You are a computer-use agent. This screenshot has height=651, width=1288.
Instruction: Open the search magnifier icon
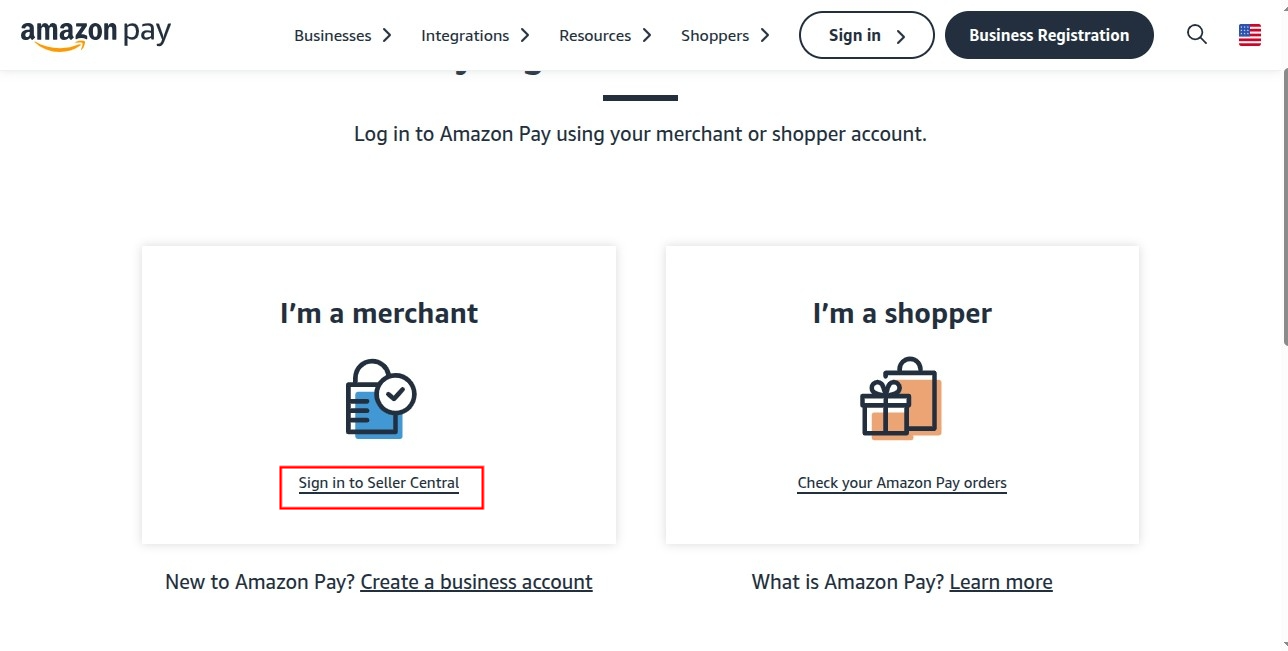[x=1197, y=35]
